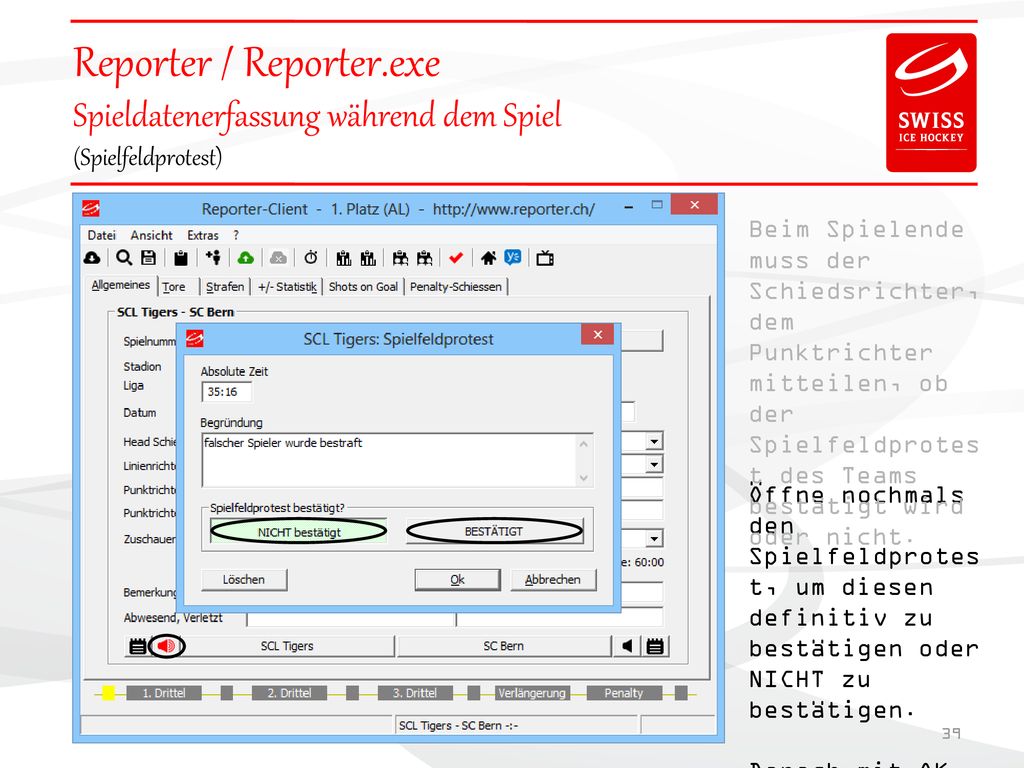
Task: Click the SC Bern team button
Action: click(504, 646)
